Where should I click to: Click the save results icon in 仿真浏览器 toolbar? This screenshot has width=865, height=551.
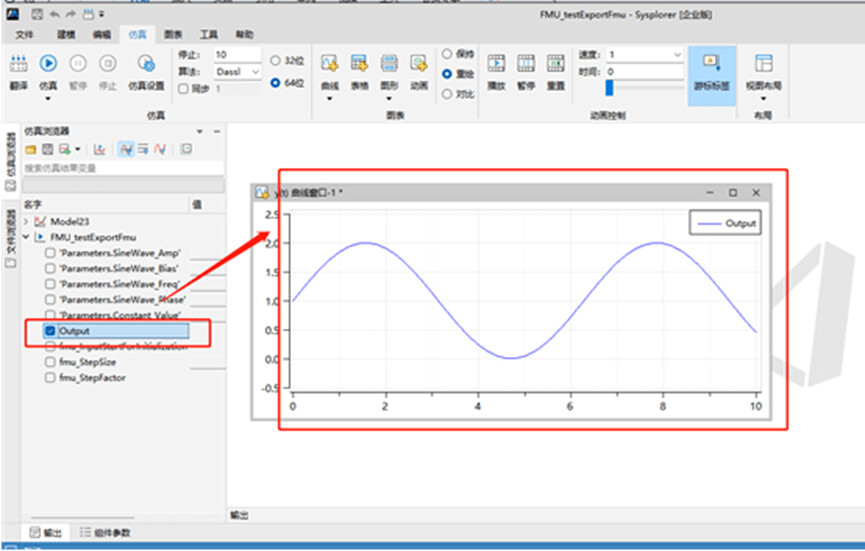tap(48, 149)
